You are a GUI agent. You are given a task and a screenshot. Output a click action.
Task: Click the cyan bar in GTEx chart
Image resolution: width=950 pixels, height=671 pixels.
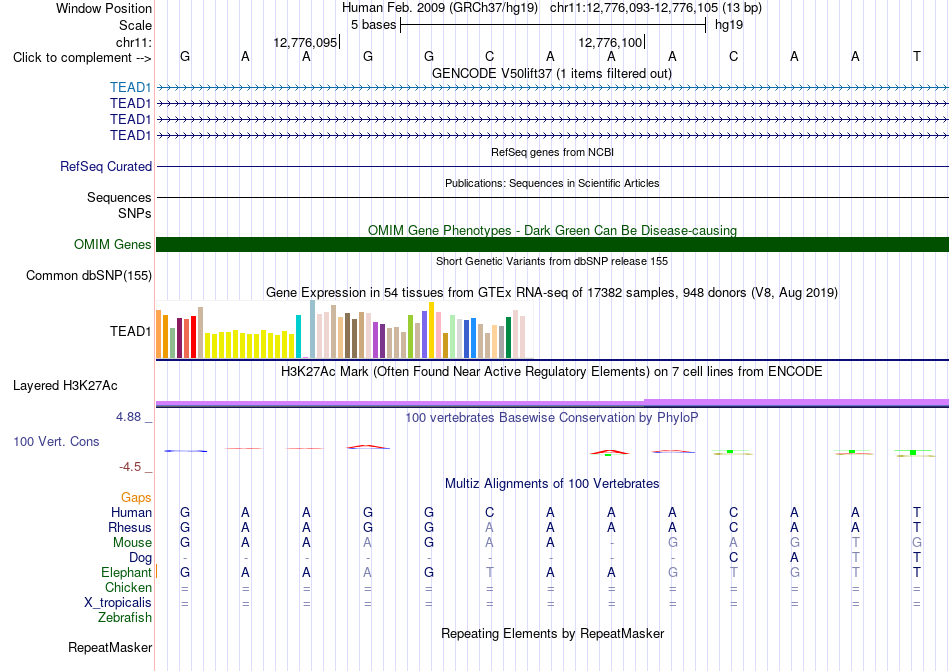298,337
